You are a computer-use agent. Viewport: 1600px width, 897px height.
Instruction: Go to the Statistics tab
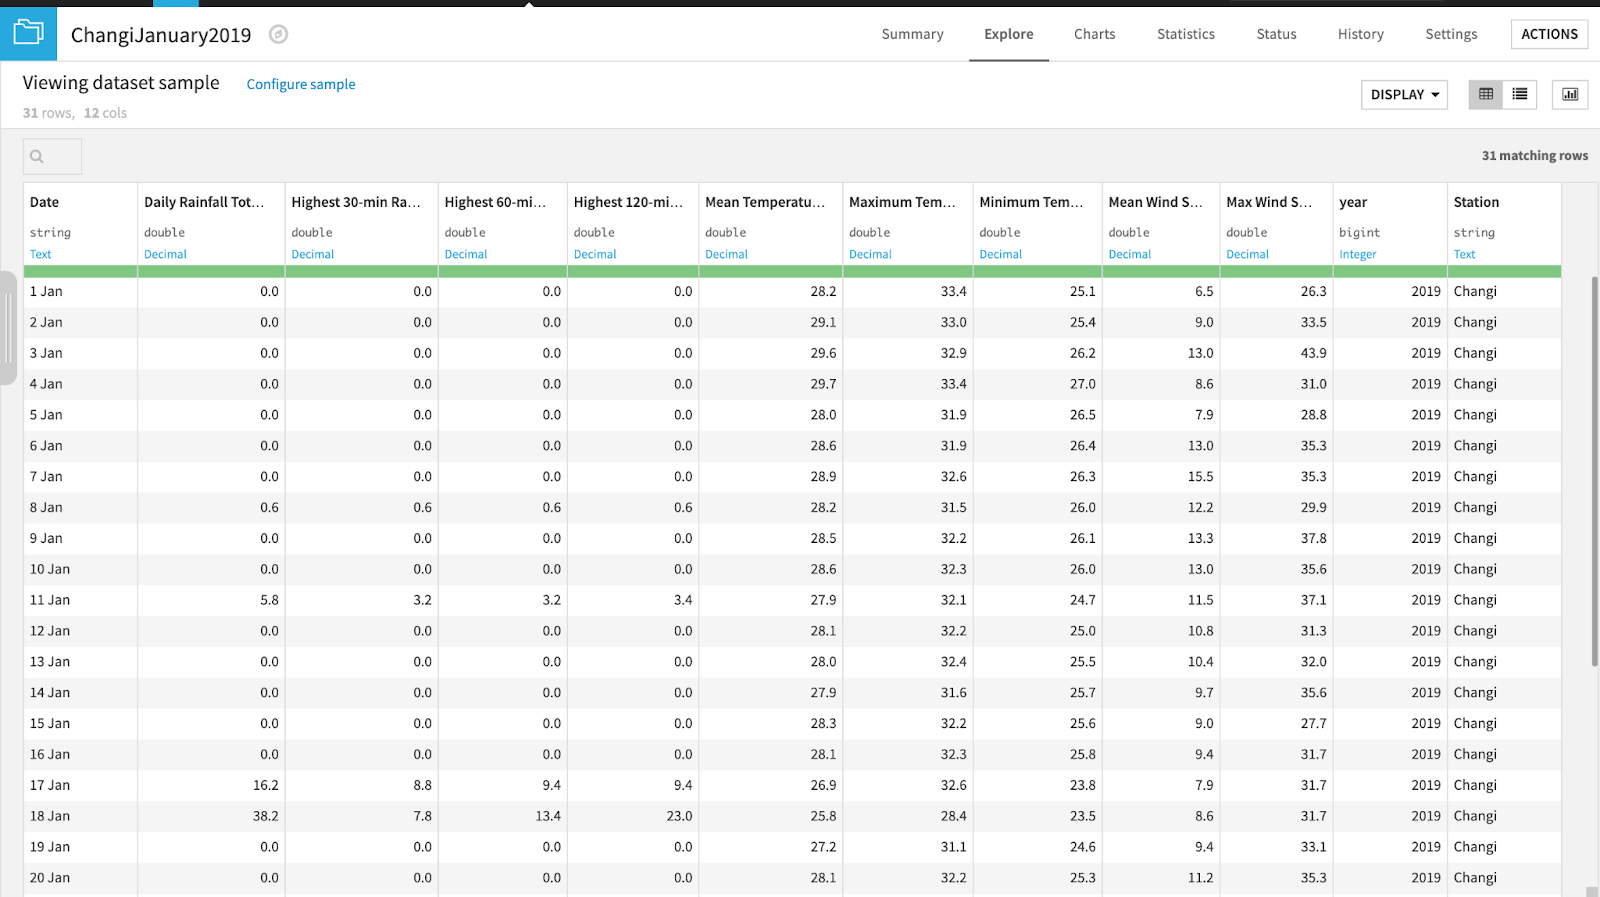point(1186,34)
